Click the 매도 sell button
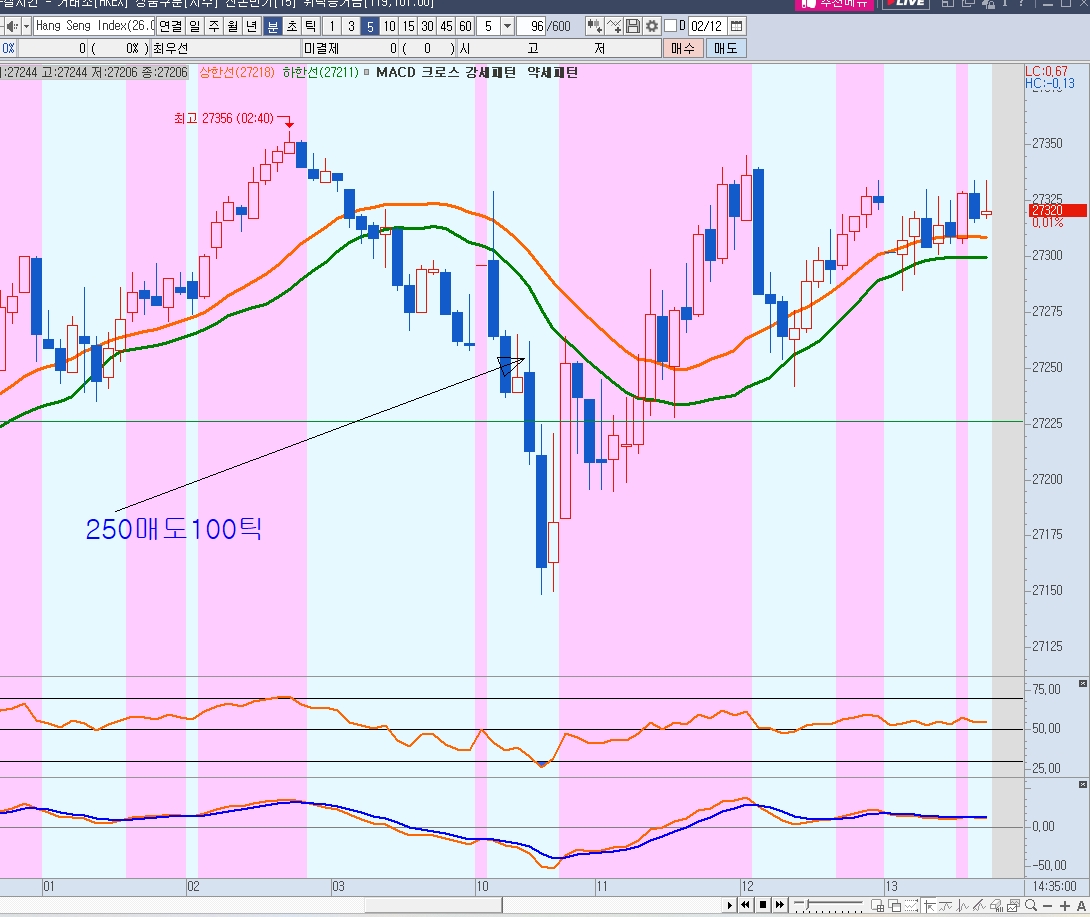The width and height of the screenshot is (1090, 917). coord(725,48)
